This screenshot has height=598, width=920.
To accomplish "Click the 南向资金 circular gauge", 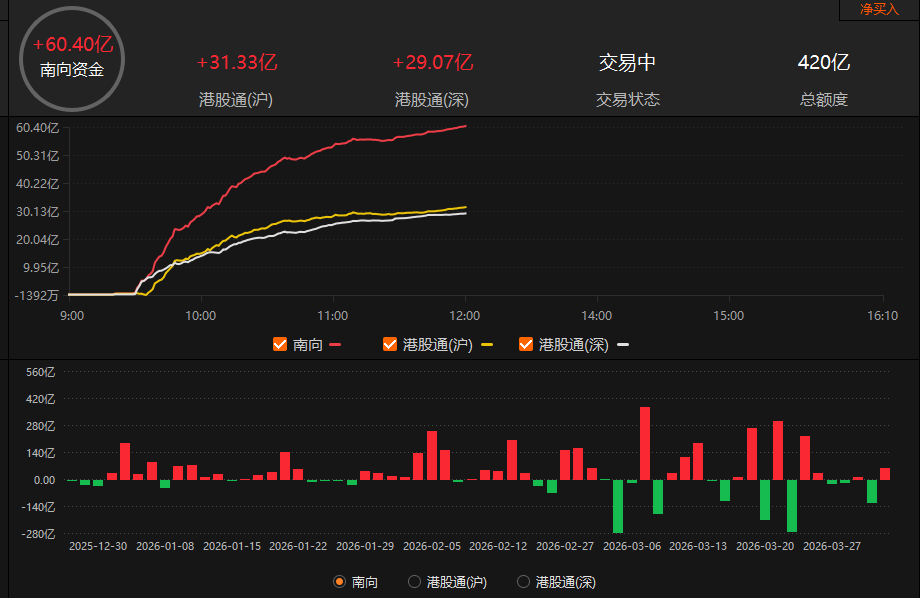I will click(x=71, y=58).
